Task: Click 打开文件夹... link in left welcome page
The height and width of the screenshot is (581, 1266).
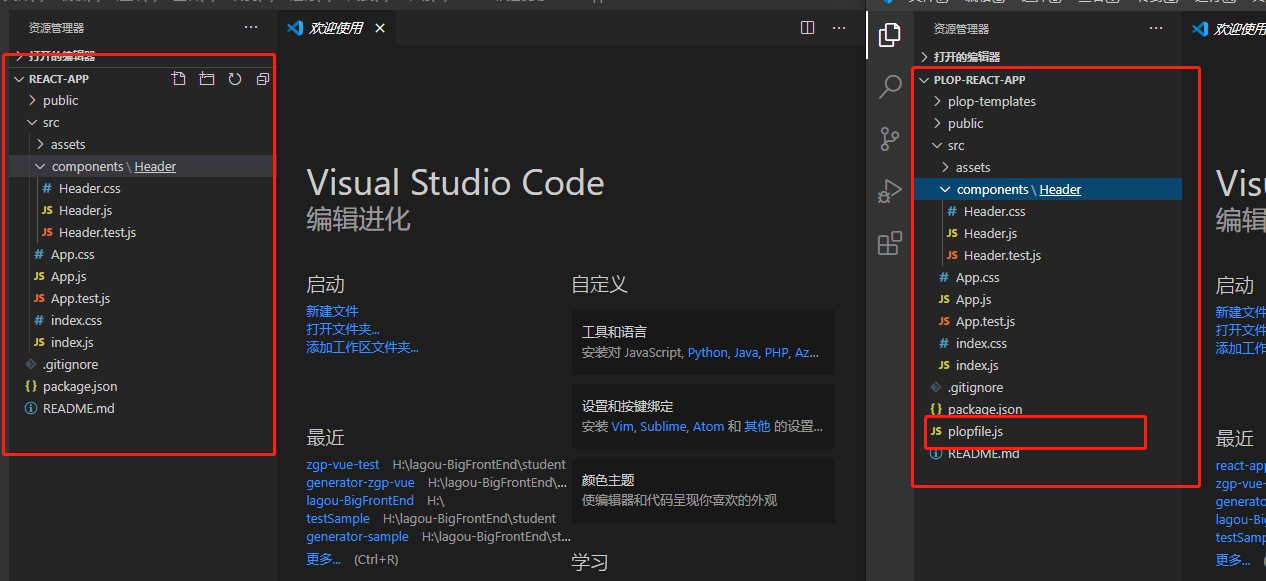Action: [x=343, y=329]
